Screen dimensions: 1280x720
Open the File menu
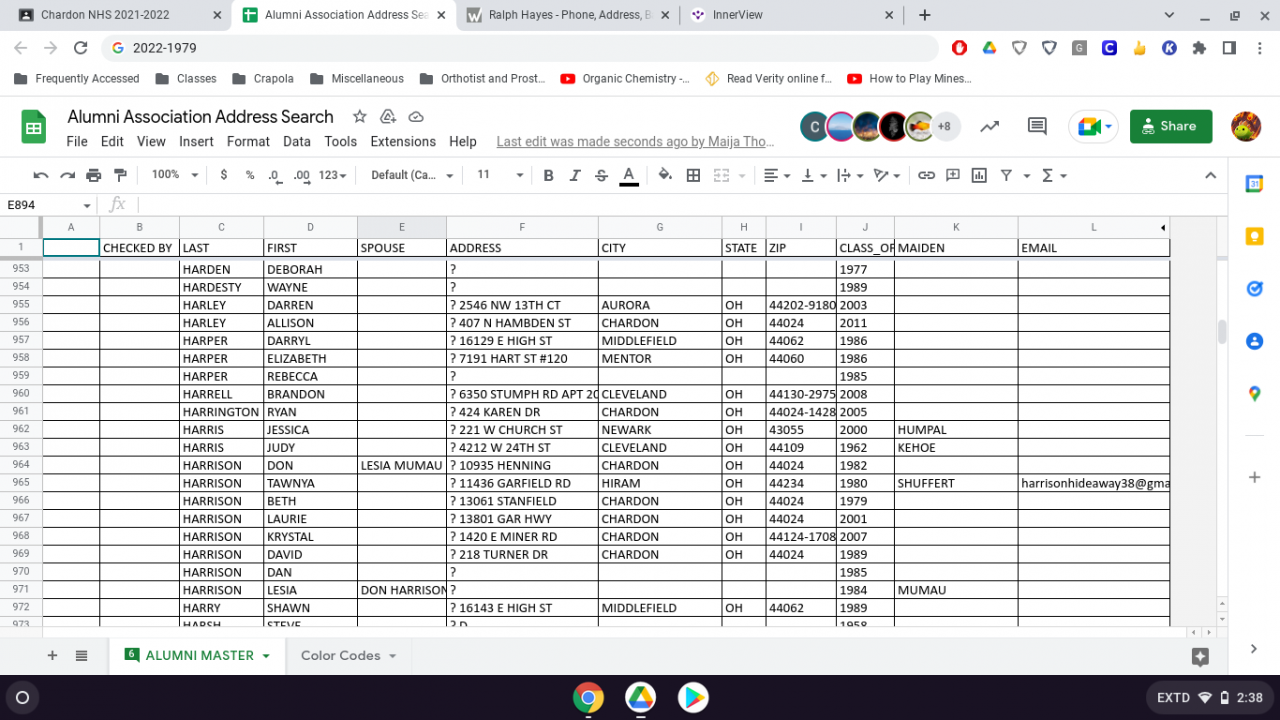(x=77, y=142)
